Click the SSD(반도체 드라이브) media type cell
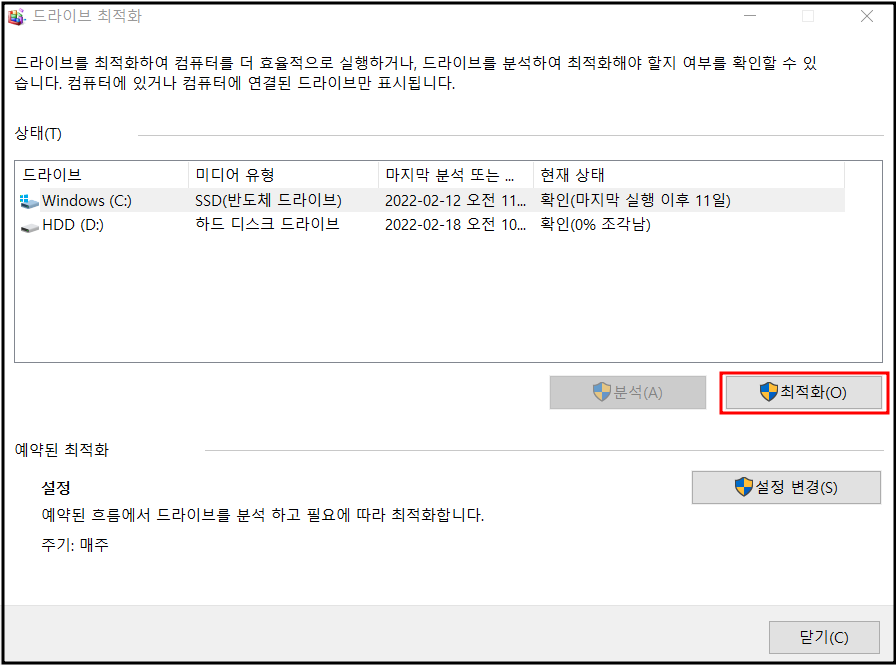The image size is (896, 665). [268, 201]
